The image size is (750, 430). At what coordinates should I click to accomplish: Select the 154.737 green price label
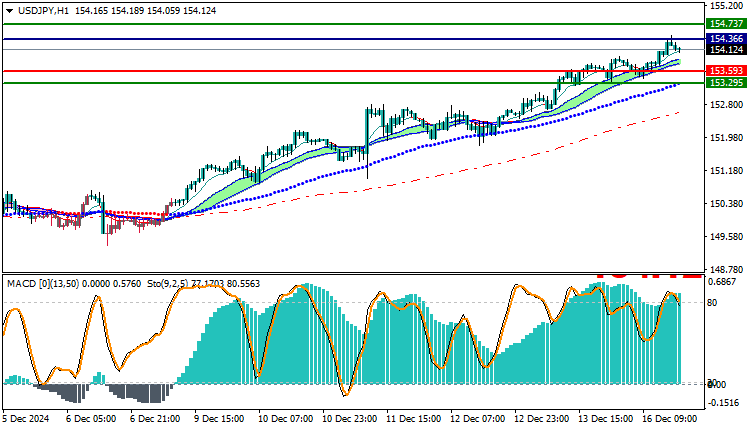(727, 23)
